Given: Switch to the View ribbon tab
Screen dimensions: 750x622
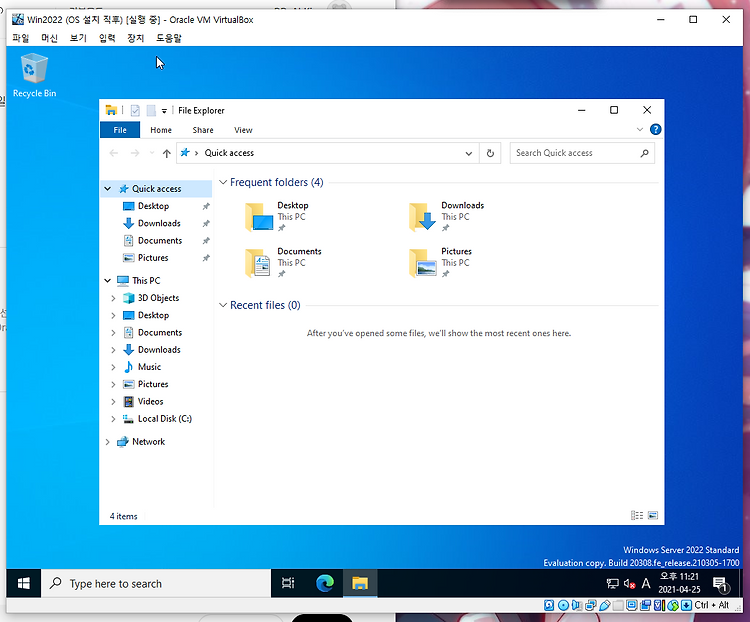Looking at the screenshot, I should 243,130.
